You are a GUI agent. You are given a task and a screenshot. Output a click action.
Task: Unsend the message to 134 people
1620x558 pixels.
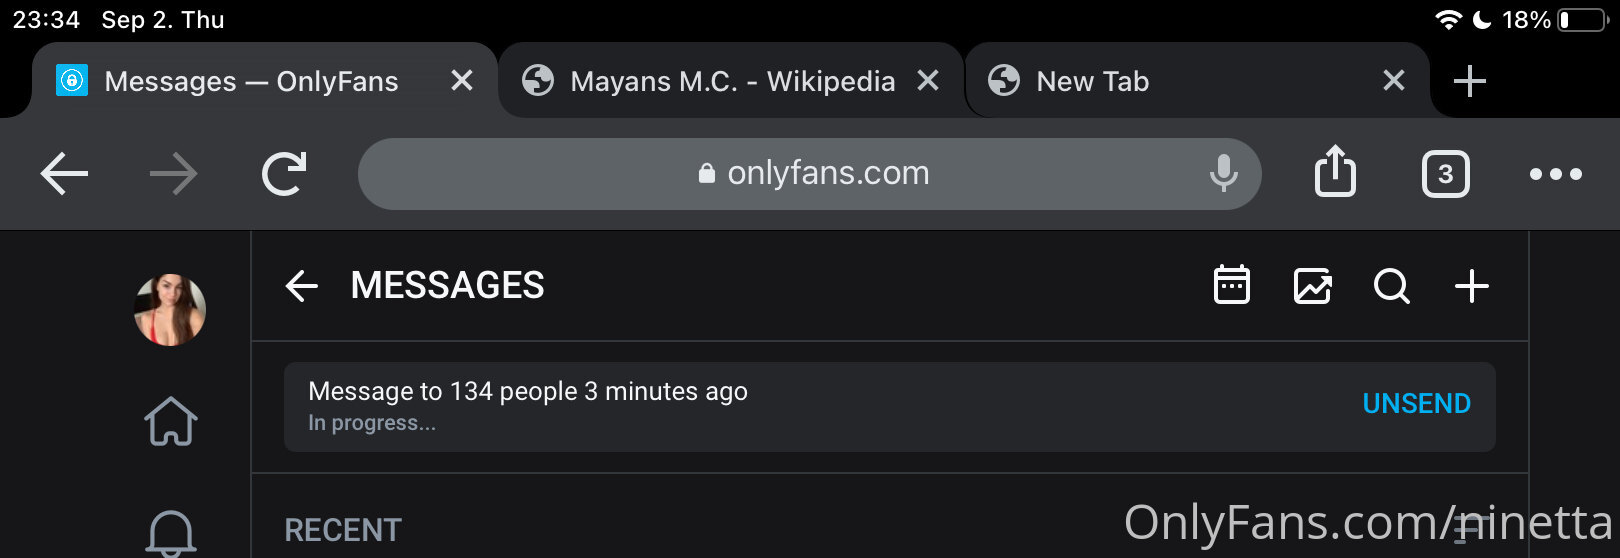click(x=1416, y=404)
